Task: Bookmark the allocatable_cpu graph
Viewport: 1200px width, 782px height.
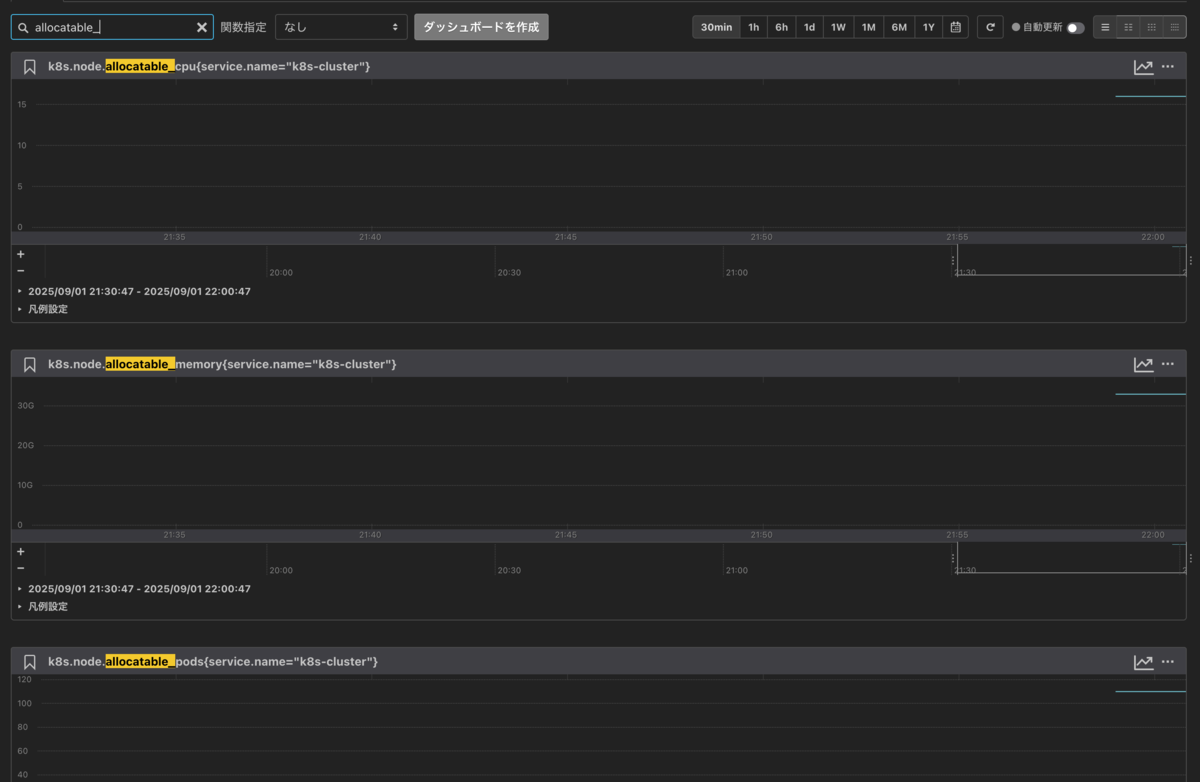Action: [x=29, y=66]
